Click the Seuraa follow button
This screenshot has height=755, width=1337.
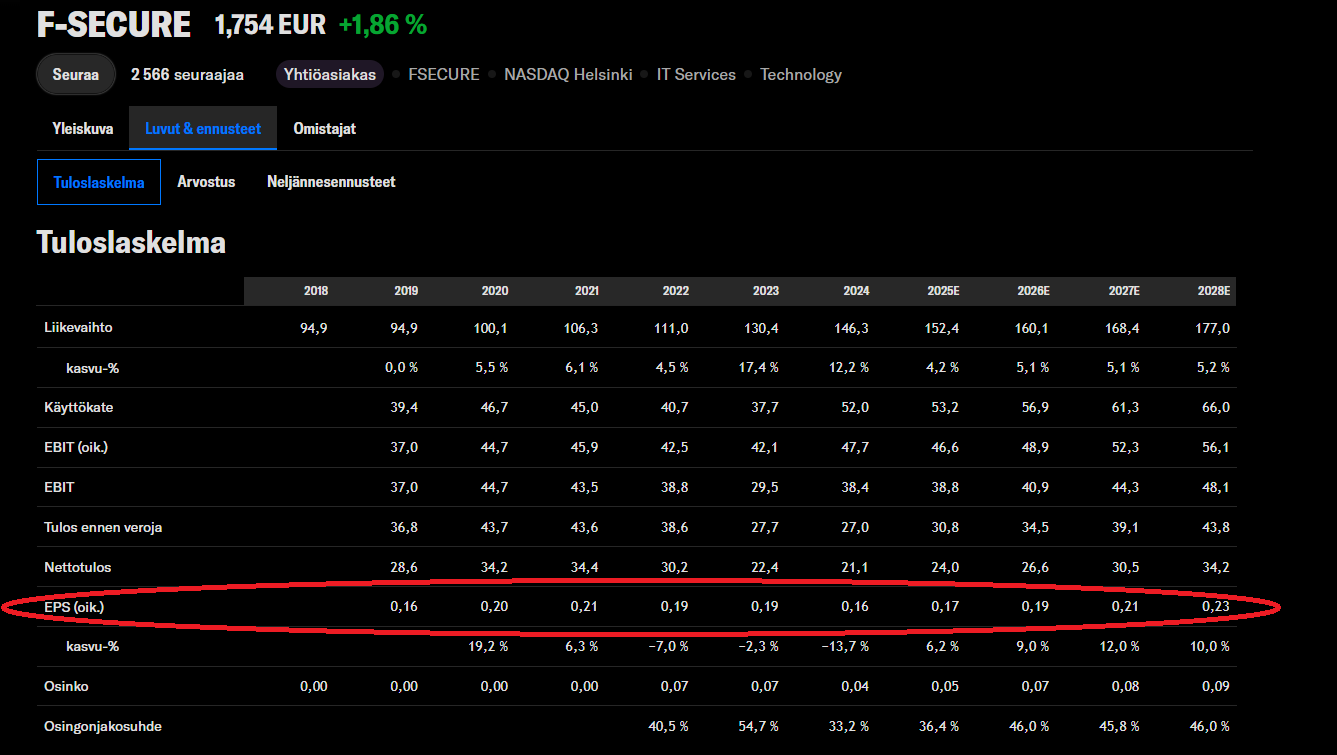[x=76, y=74]
